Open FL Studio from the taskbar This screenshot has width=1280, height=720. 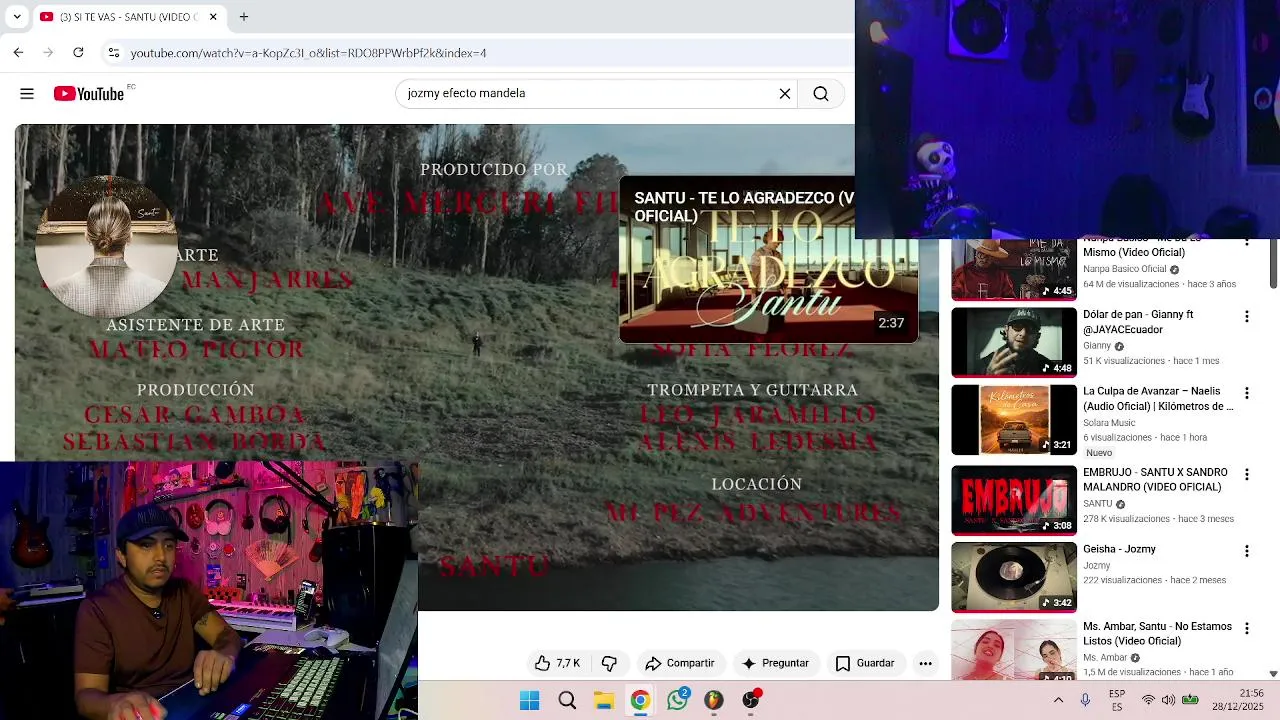[713, 701]
